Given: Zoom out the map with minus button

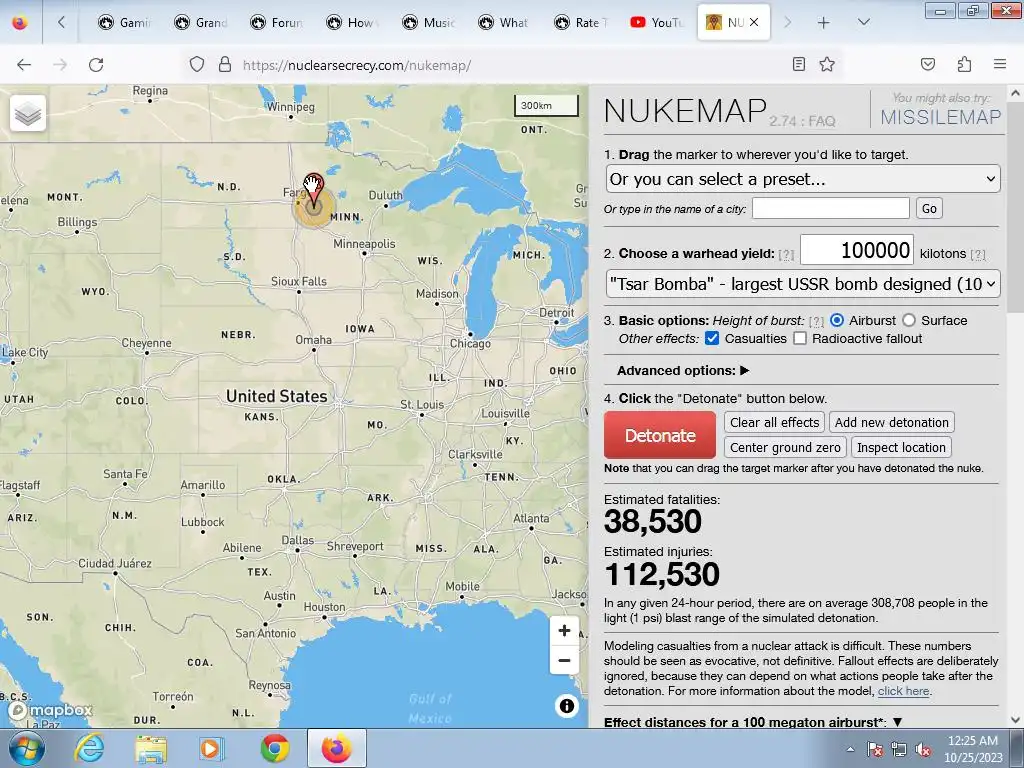Looking at the screenshot, I should click(x=564, y=660).
